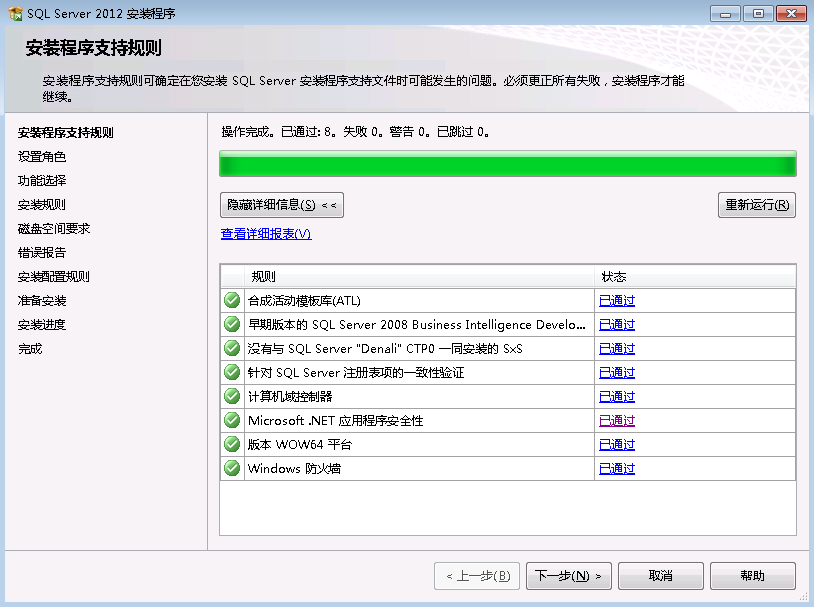Click rule text 早期版本的 SQL Server 2008 Business Intelligence
This screenshot has width=814, height=607.
pos(417,325)
